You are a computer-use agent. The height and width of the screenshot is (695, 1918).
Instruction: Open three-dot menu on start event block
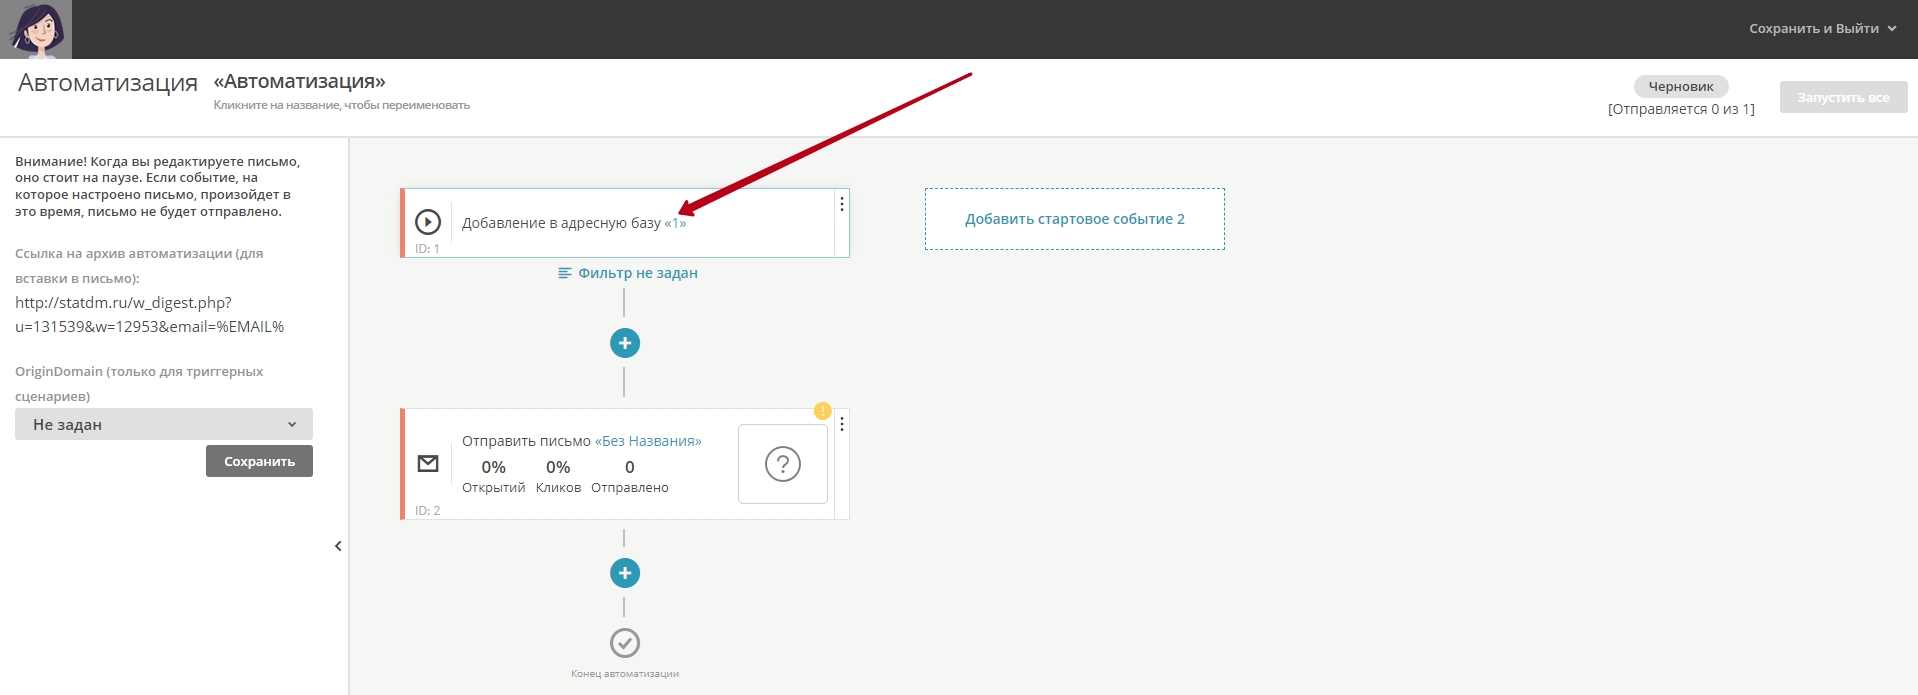pyautogui.click(x=842, y=204)
